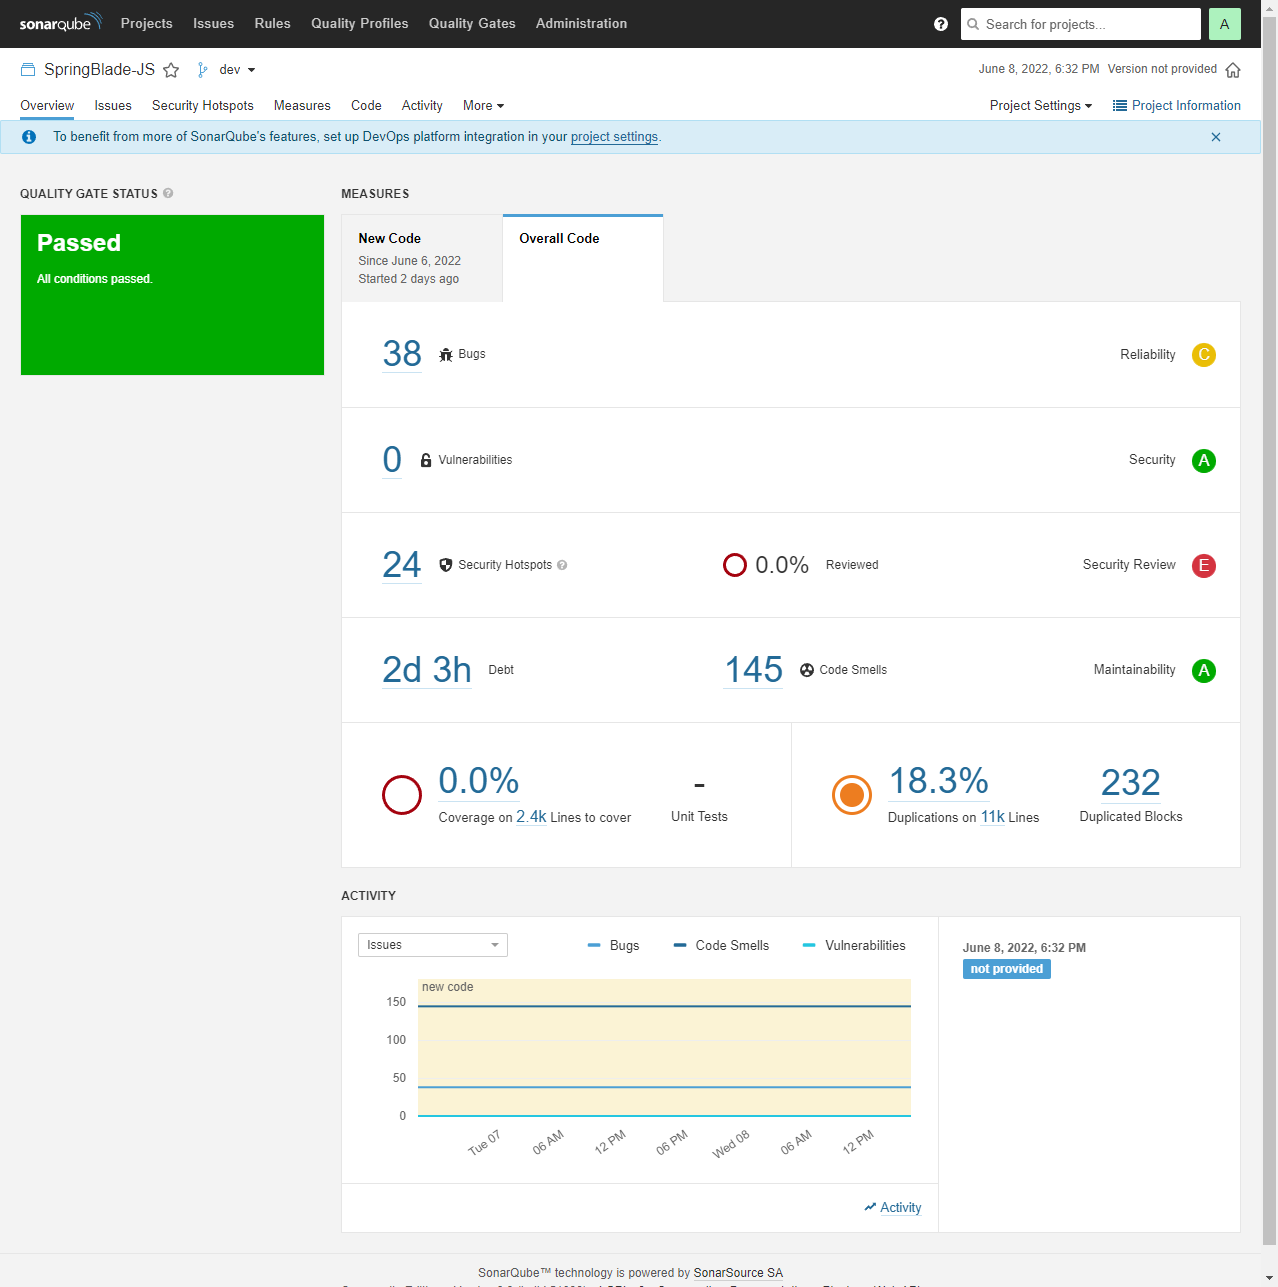Image resolution: width=1278 pixels, height=1287 pixels.
Task: Click the Vulnerabilities lock icon
Action: point(426,460)
